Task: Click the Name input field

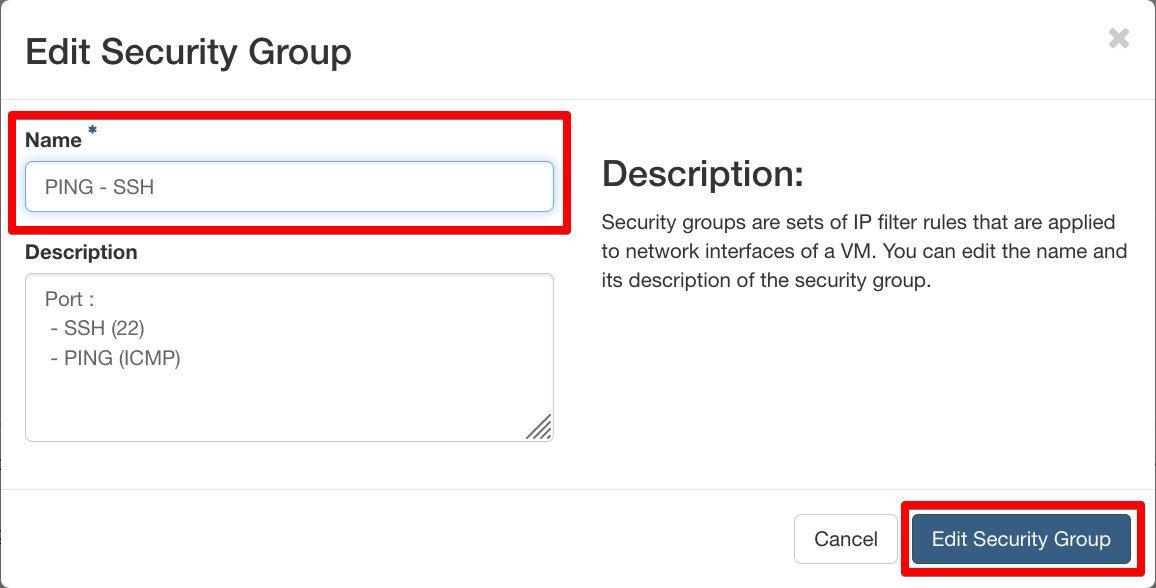Action: click(289, 187)
